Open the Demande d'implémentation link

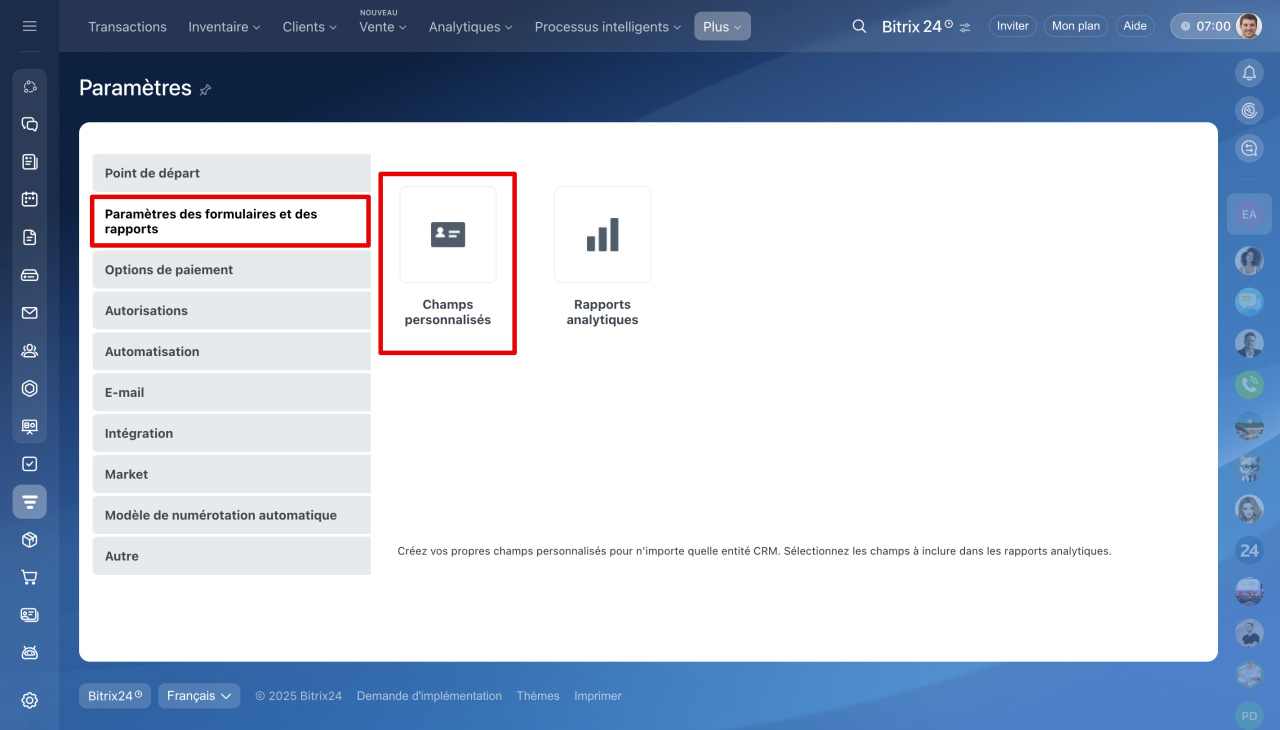click(x=429, y=696)
